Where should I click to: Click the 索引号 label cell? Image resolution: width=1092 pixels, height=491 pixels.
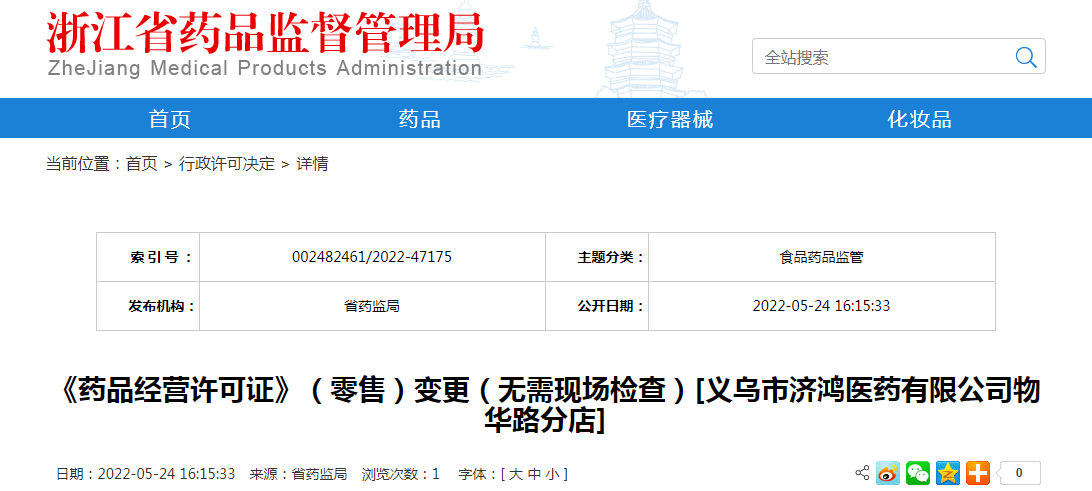pos(148,257)
